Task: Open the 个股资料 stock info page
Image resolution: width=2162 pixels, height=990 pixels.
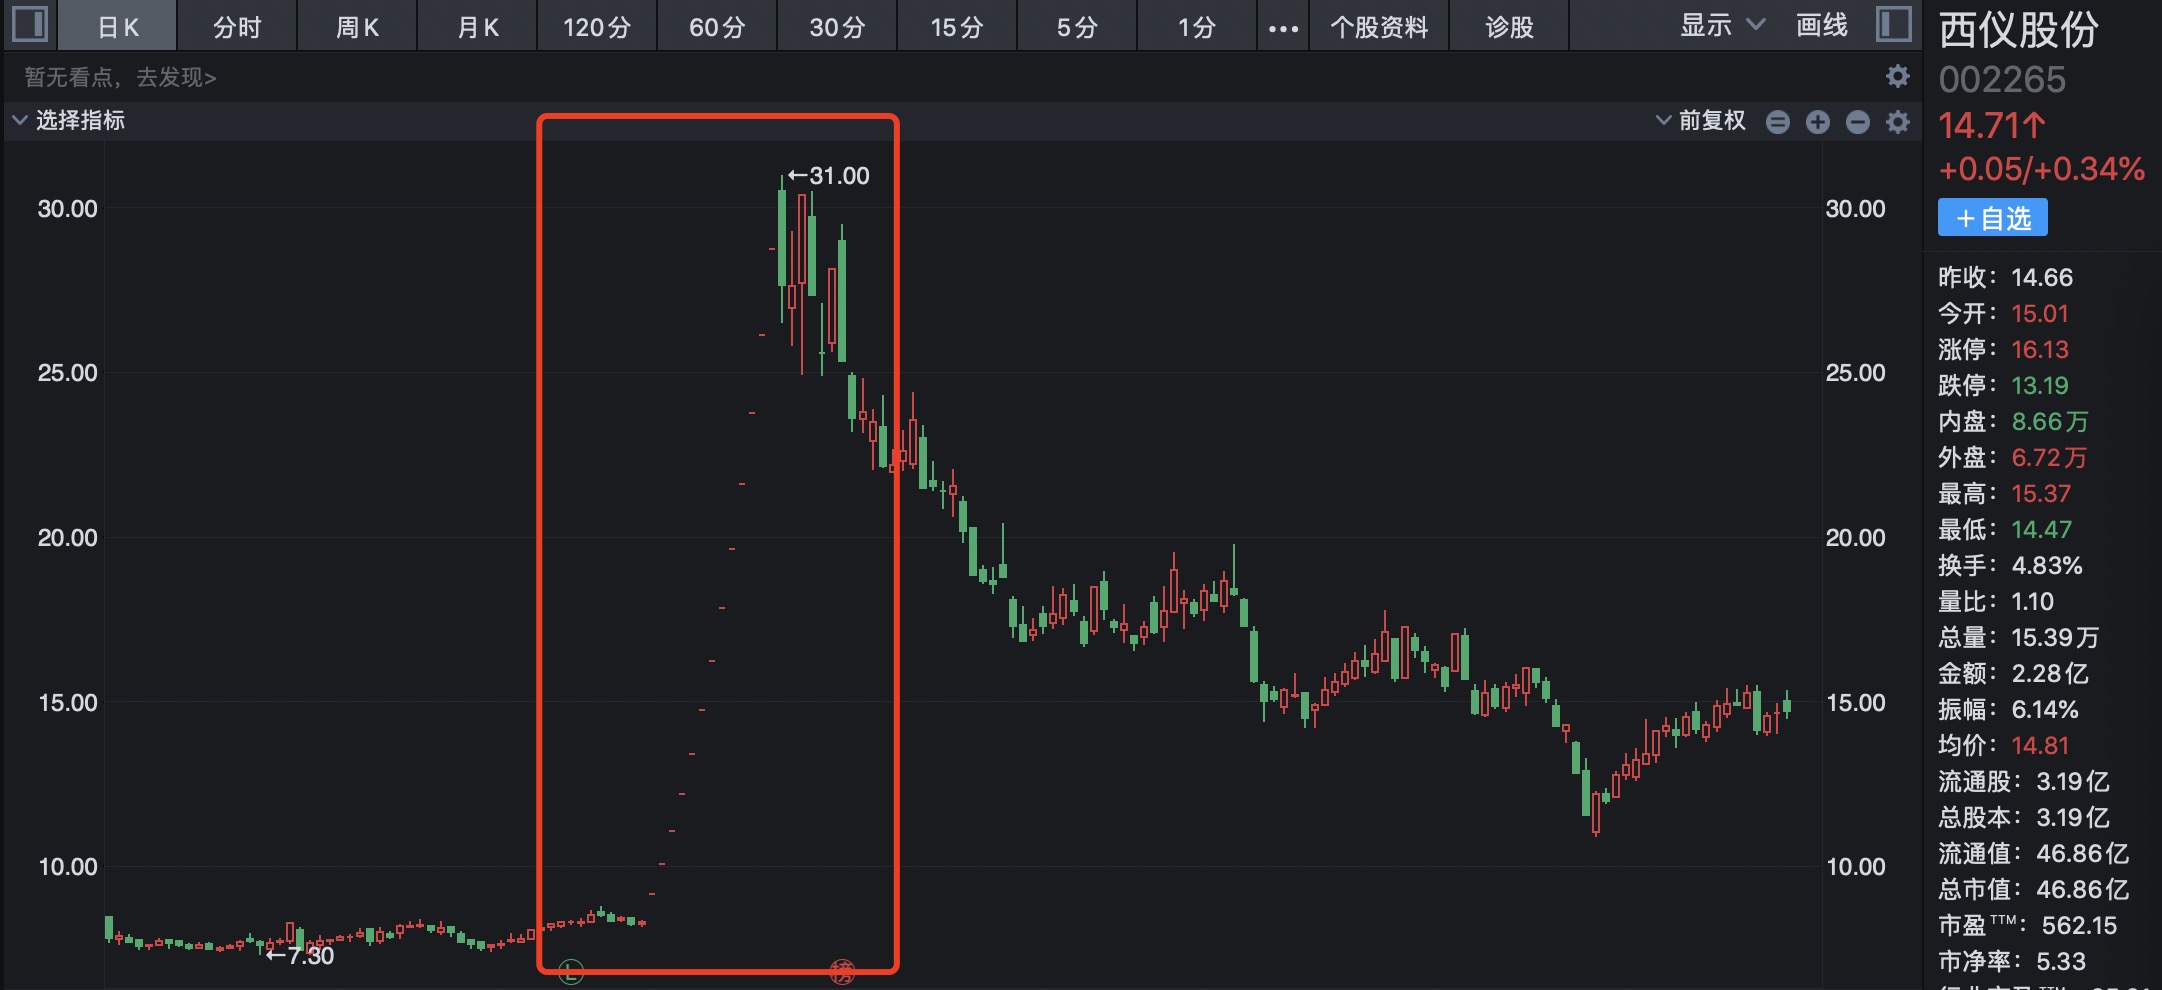Action: tap(1379, 27)
